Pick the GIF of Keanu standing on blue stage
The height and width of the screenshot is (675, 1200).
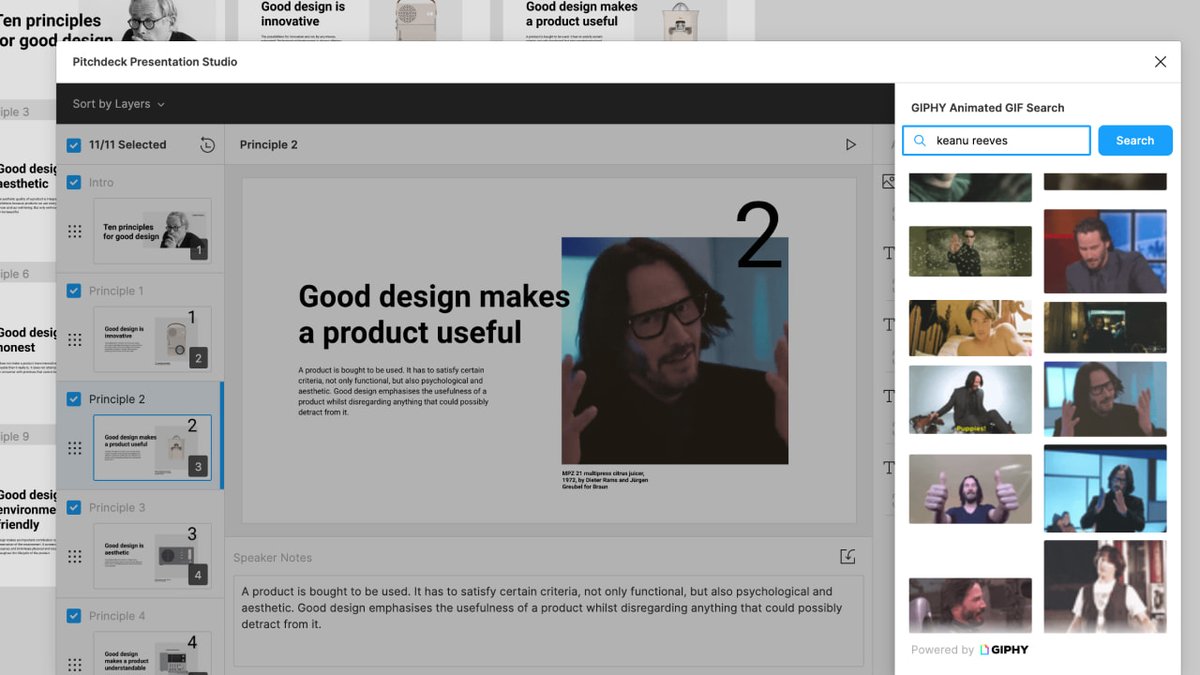(1105, 488)
